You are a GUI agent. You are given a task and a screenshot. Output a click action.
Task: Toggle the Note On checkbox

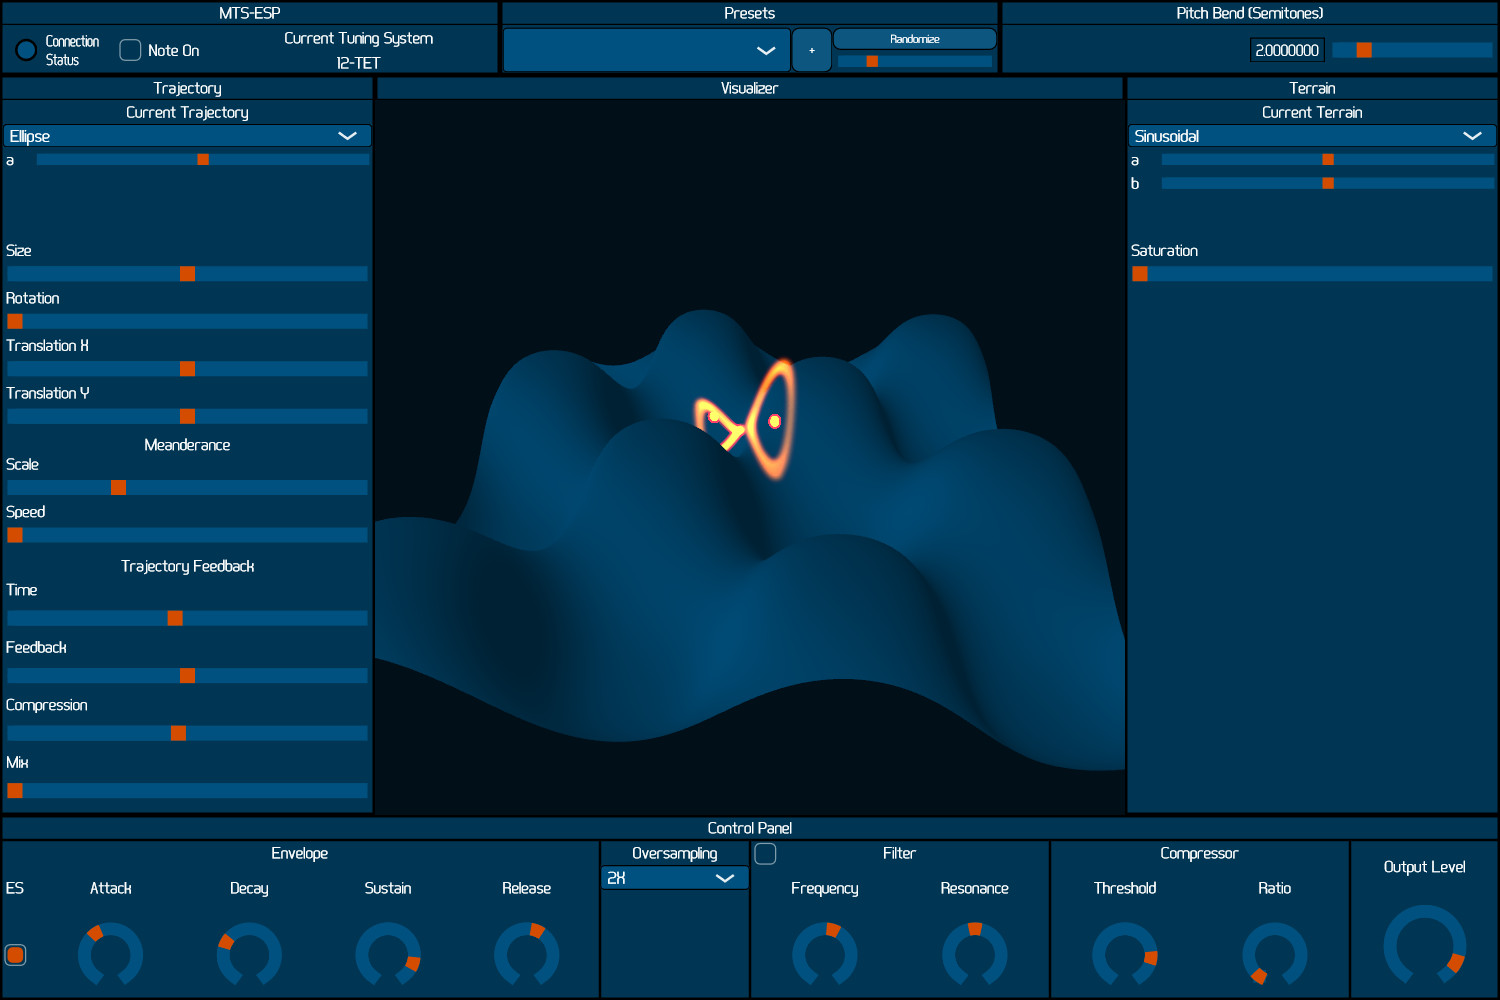pos(130,50)
